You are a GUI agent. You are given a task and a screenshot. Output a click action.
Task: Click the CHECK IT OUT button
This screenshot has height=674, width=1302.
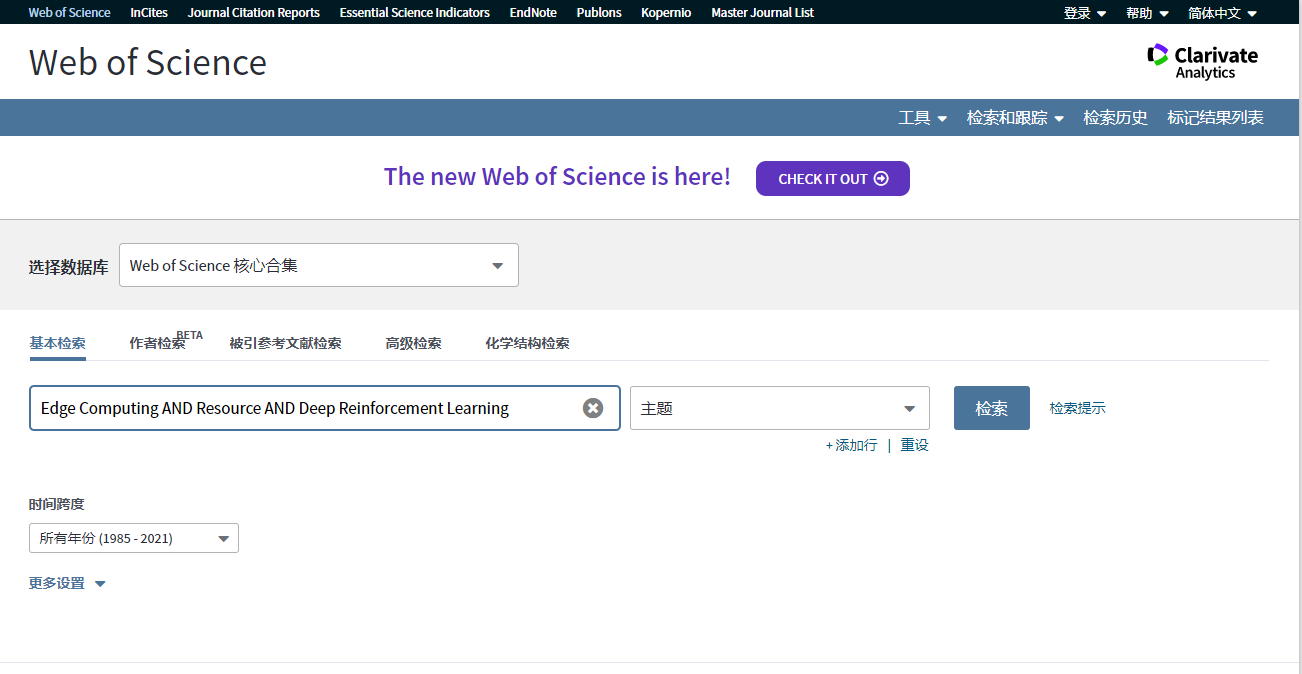(x=832, y=179)
